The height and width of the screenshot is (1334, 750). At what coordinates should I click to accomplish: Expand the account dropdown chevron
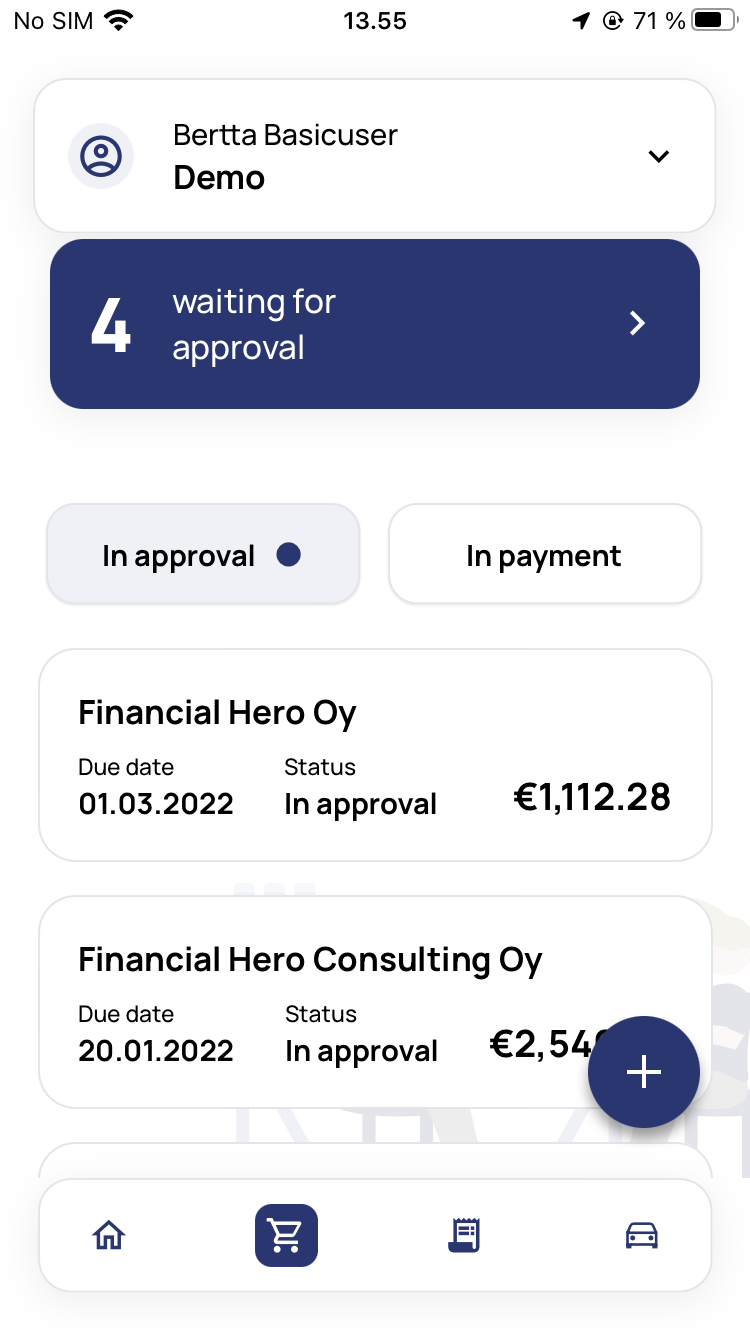click(x=658, y=156)
